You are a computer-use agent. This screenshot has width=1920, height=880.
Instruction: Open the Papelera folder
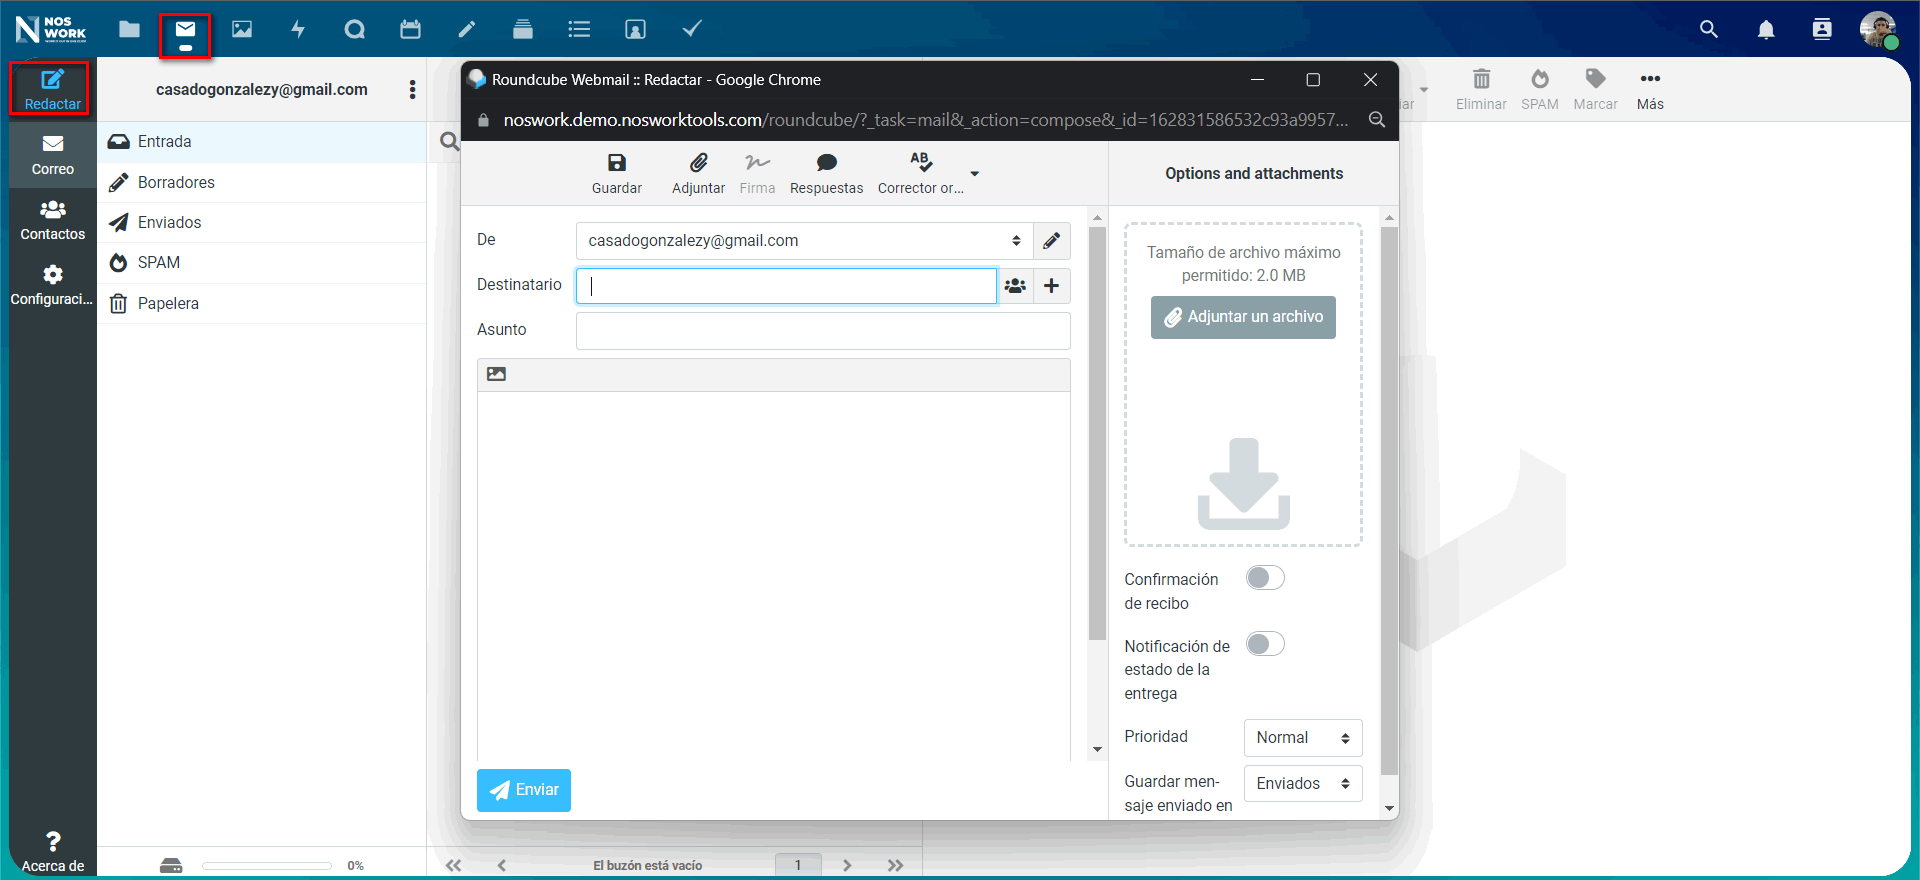click(x=262, y=303)
